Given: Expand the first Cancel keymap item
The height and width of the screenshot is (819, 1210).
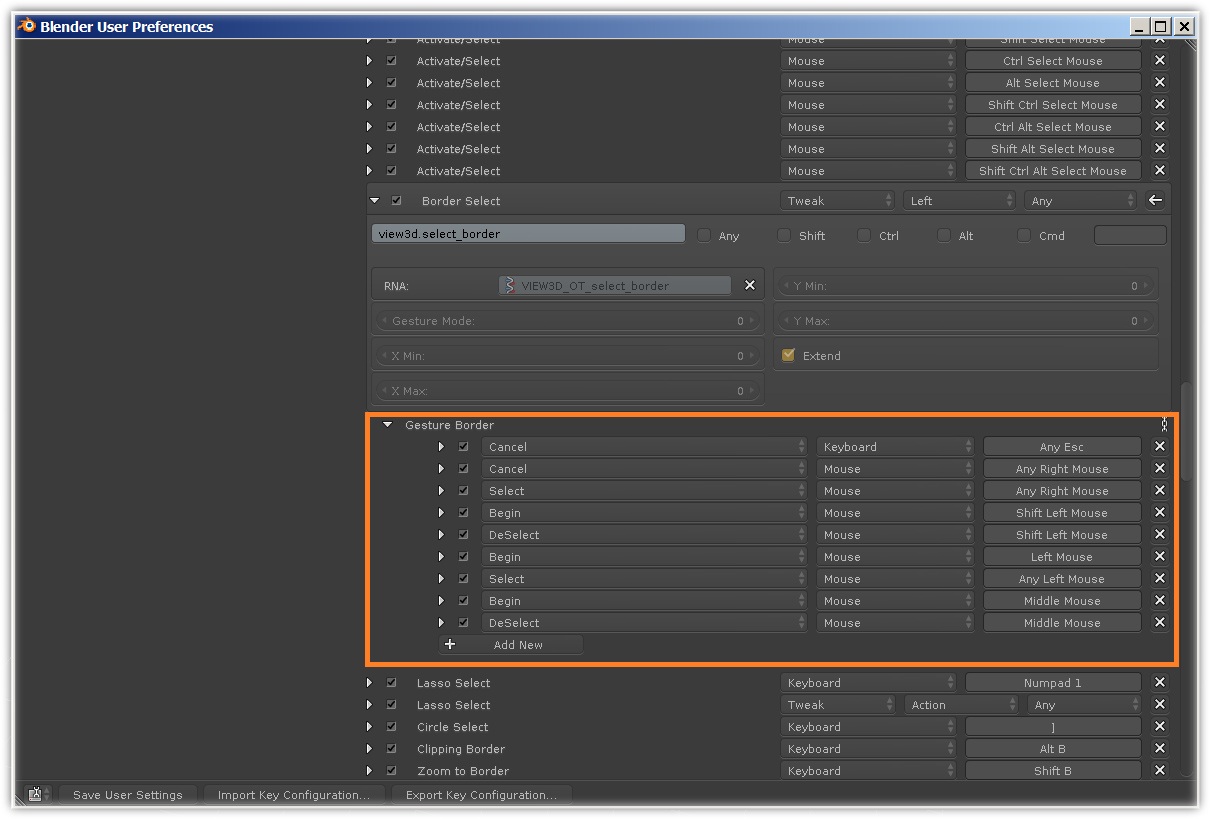Looking at the screenshot, I should point(441,446).
